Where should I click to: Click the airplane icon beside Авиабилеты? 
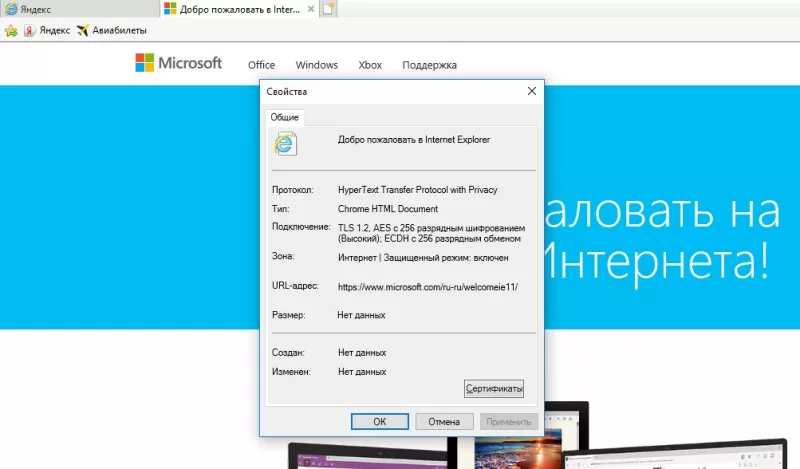click(x=83, y=31)
